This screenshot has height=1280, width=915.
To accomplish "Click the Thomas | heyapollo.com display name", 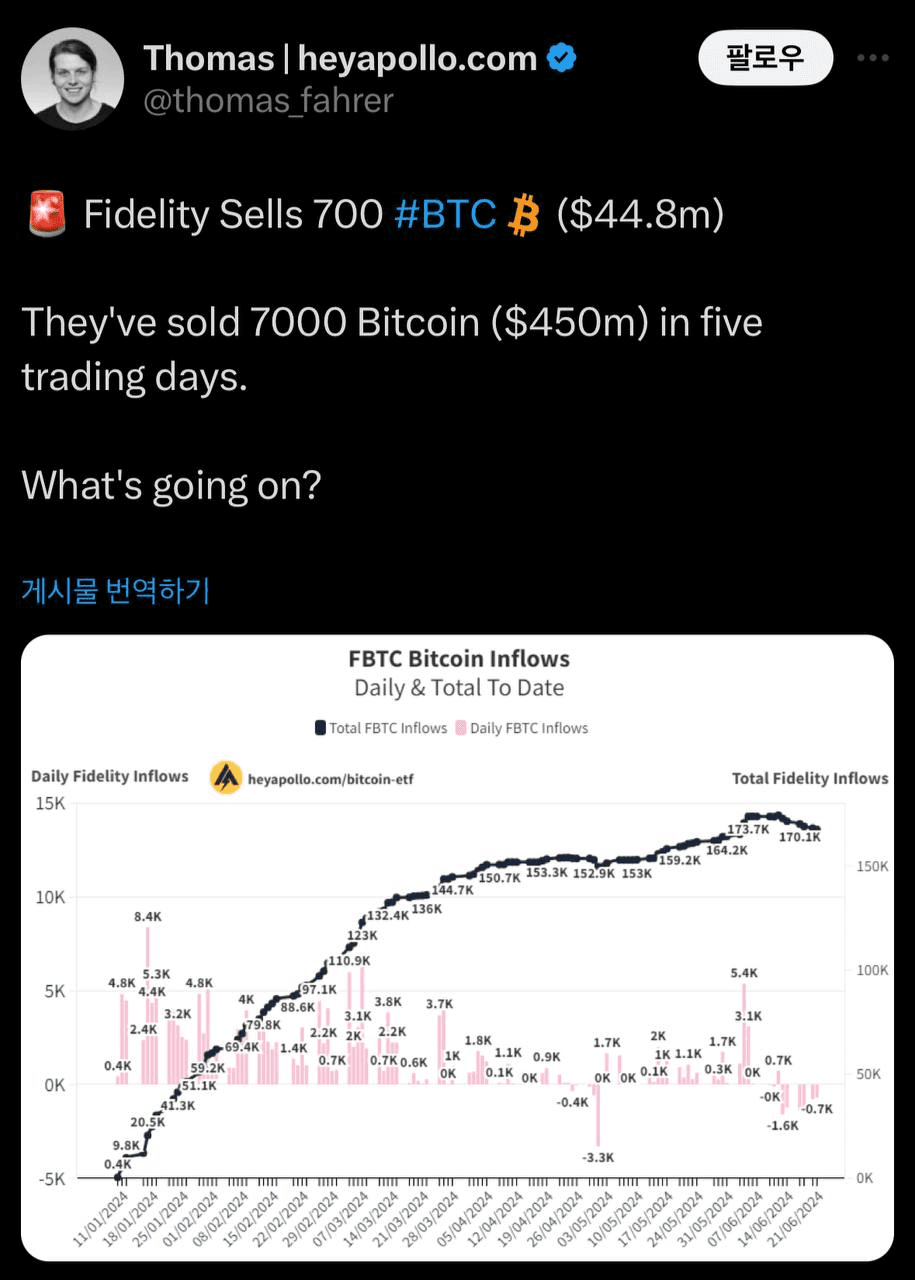I will pyautogui.click(x=341, y=59).
